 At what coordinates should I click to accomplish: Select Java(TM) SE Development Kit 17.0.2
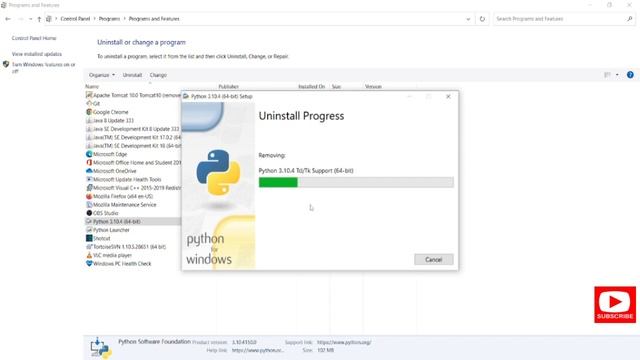tap(133, 137)
